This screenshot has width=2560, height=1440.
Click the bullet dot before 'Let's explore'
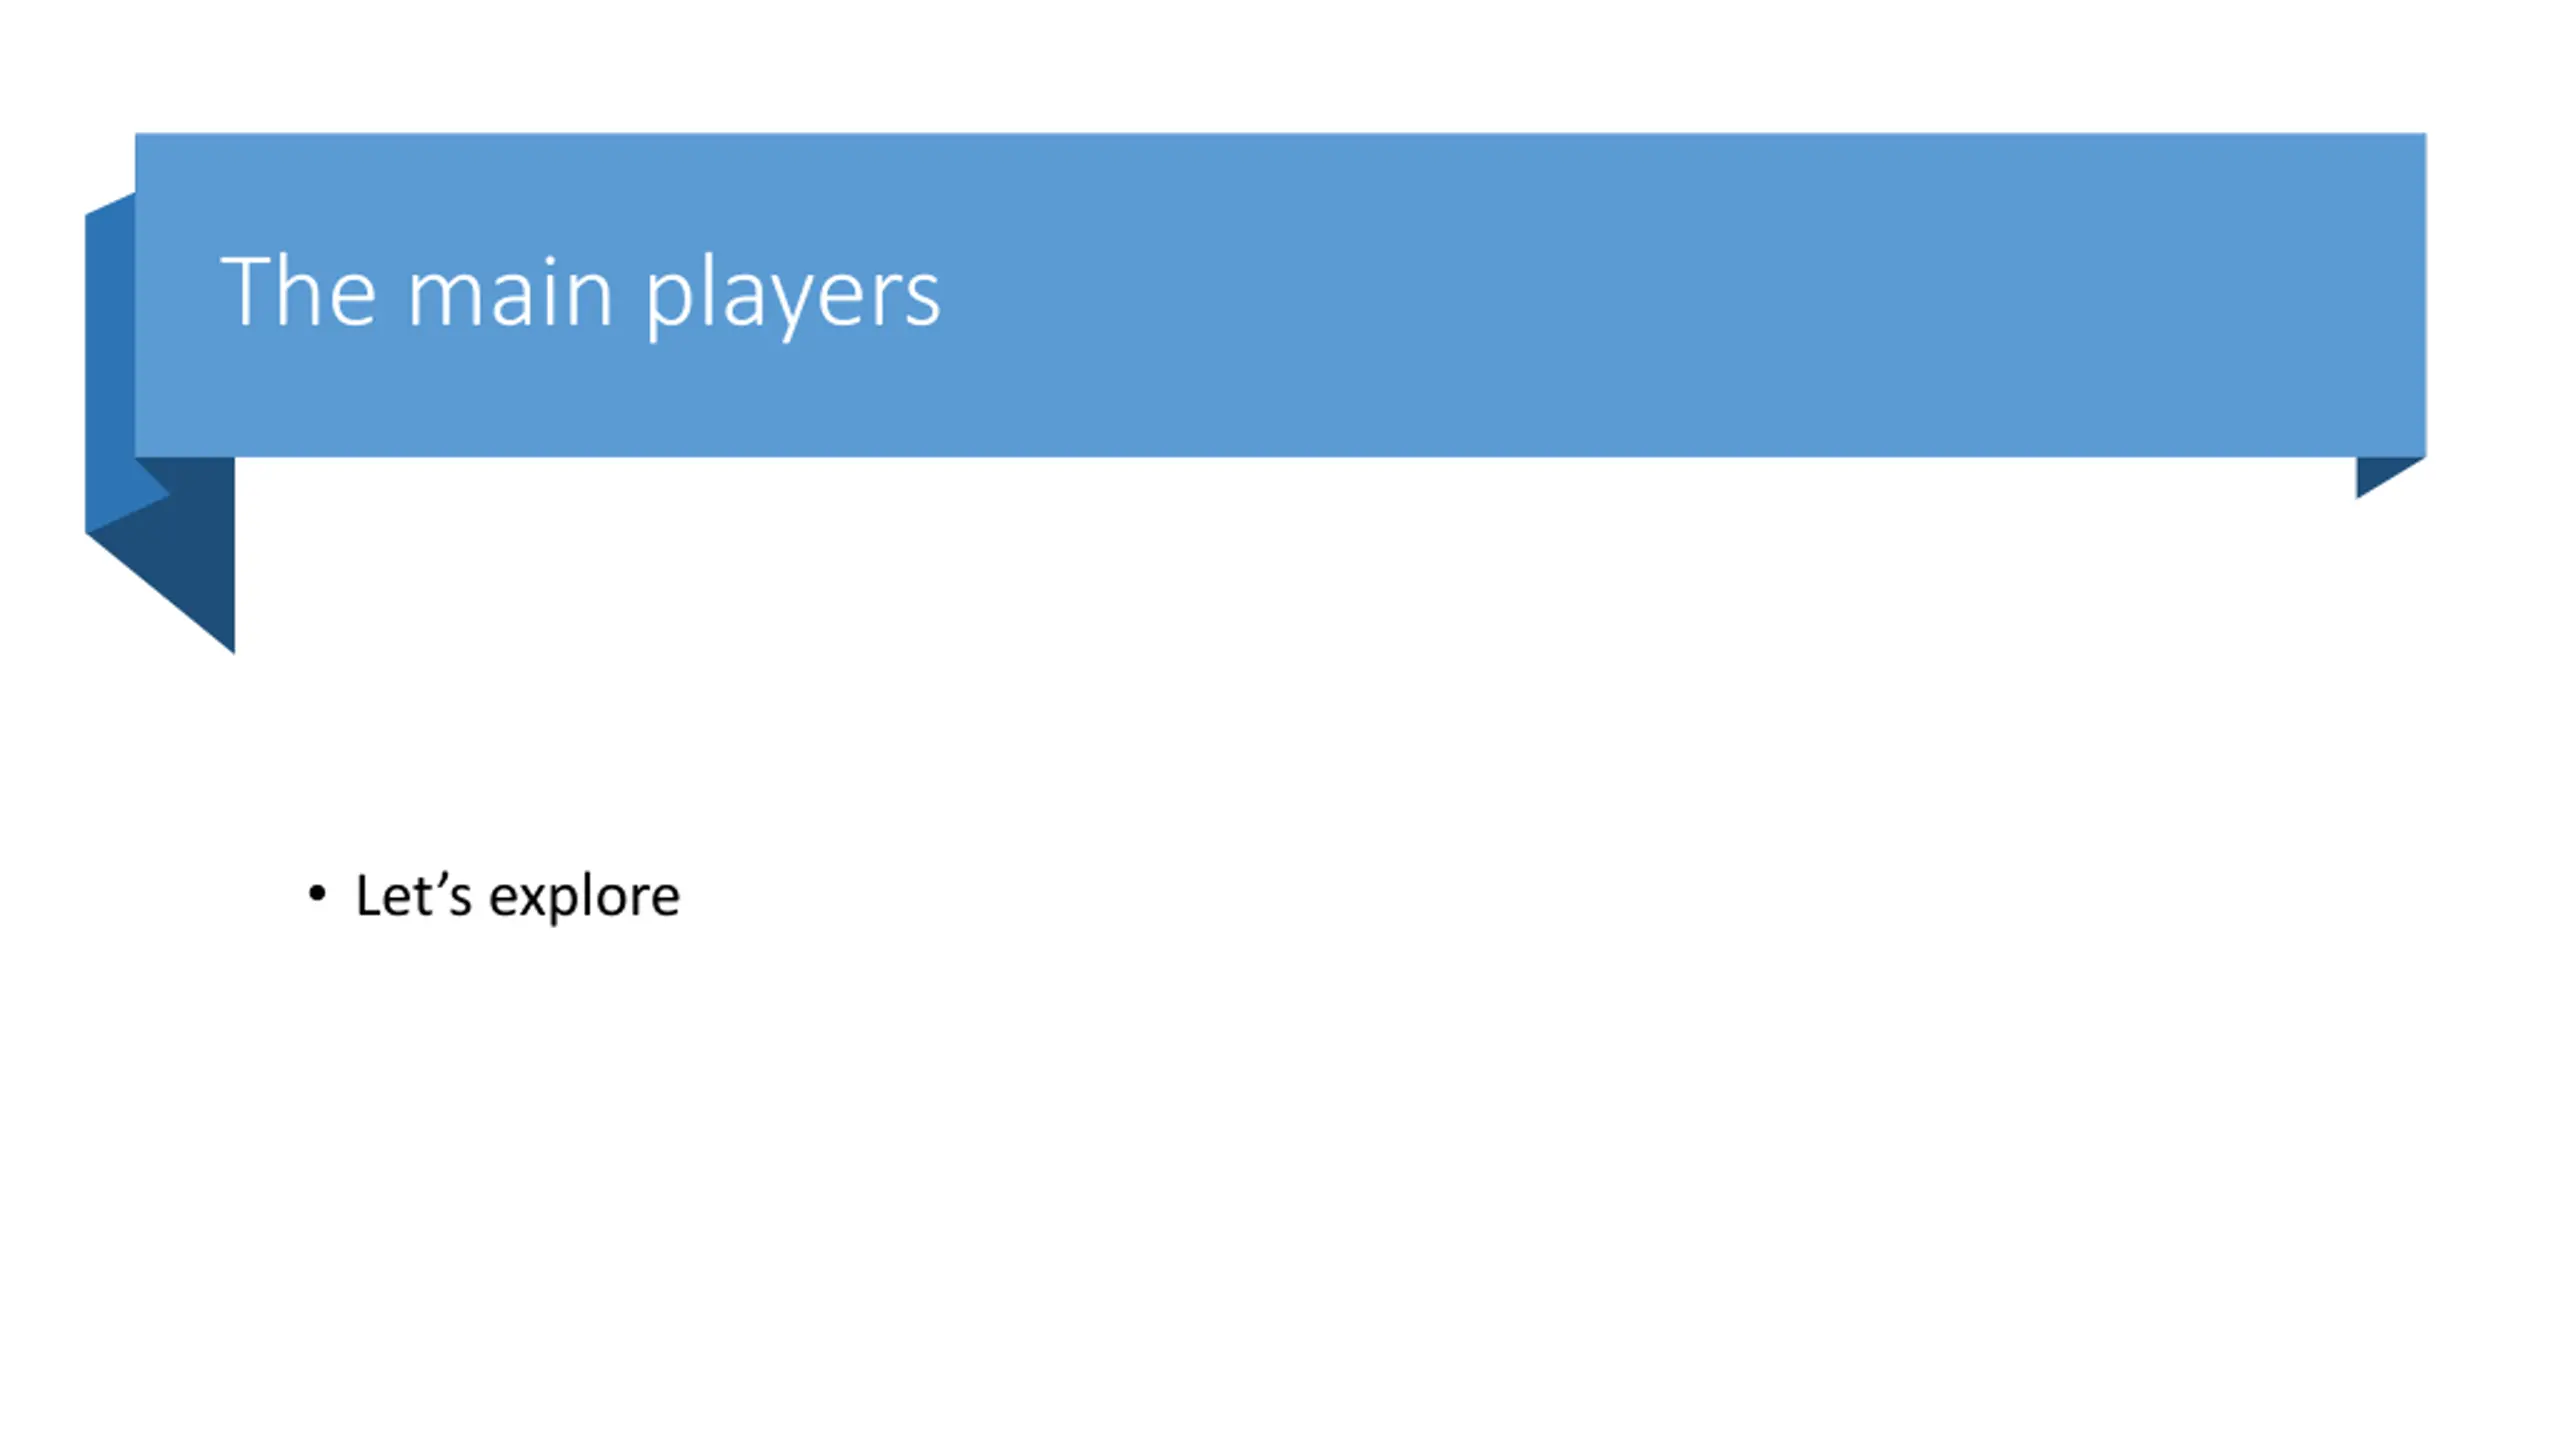pyautogui.click(x=317, y=893)
